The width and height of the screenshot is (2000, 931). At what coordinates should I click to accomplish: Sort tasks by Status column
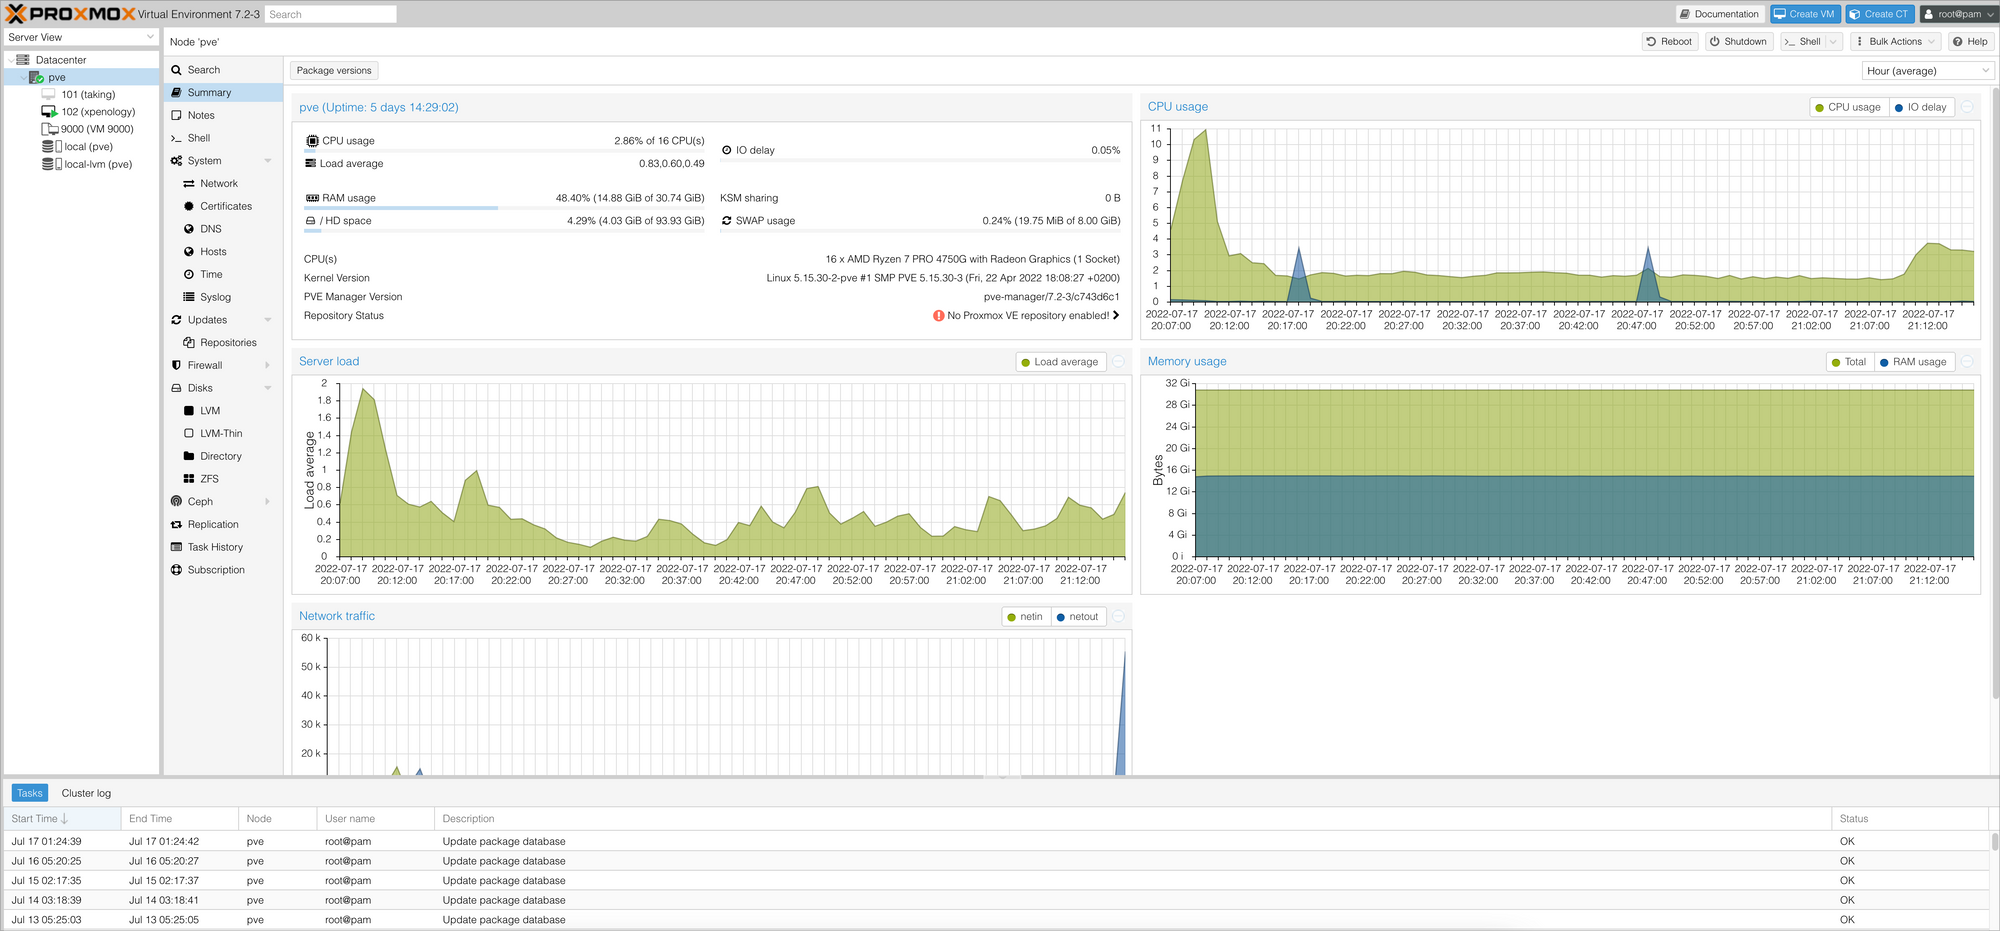click(1909, 819)
